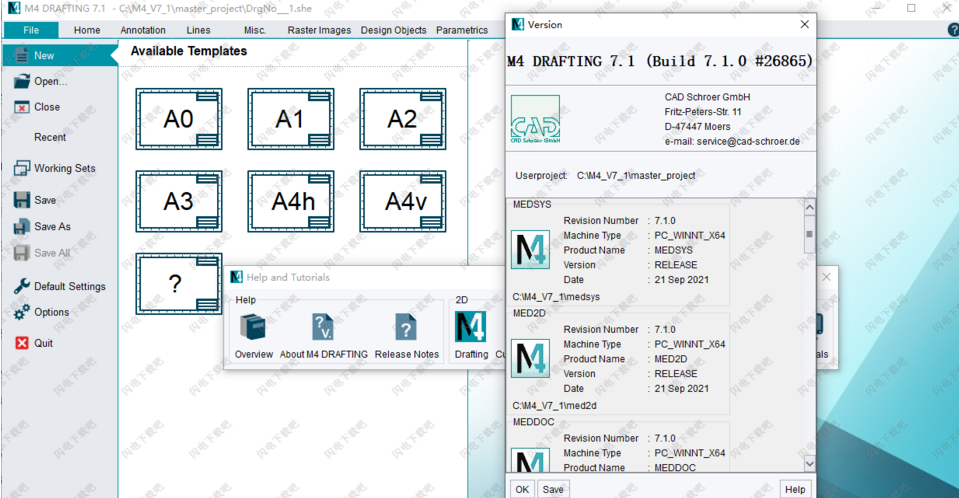Click the C:\M4_V7_1\med2d path
Image resolution: width=959 pixels, height=498 pixels.
coord(554,406)
